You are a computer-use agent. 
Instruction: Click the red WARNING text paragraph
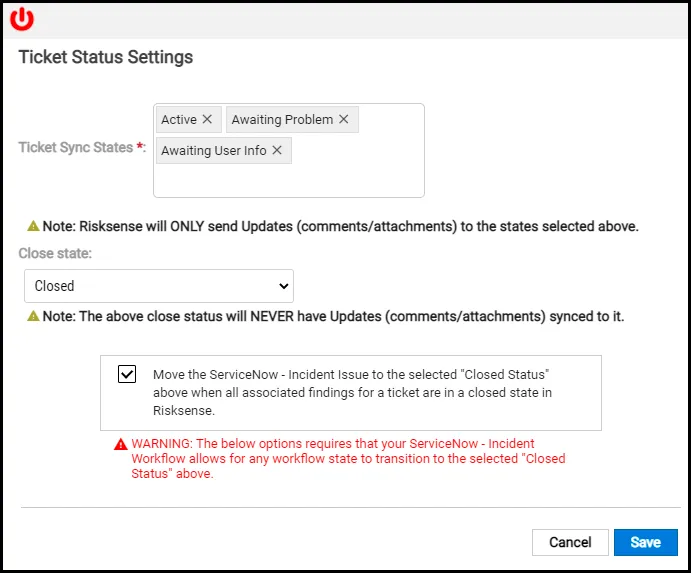pos(348,458)
